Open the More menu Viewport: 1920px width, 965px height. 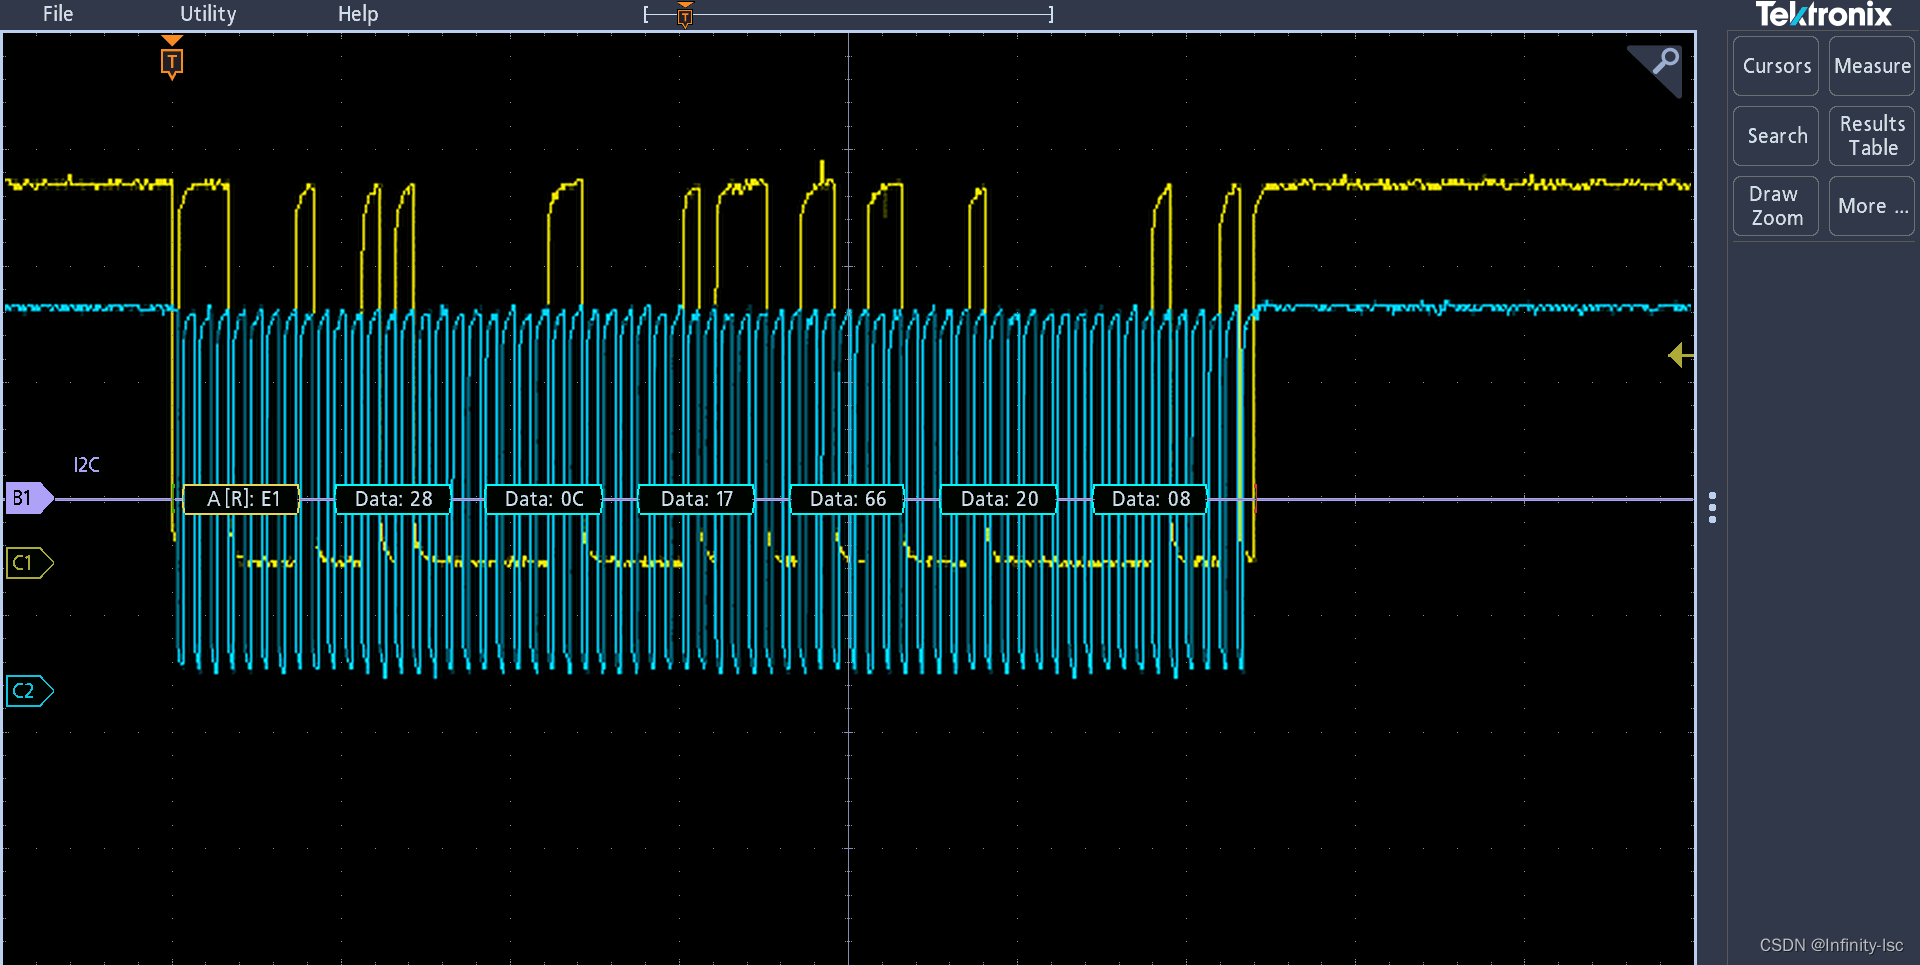(x=1870, y=206)
